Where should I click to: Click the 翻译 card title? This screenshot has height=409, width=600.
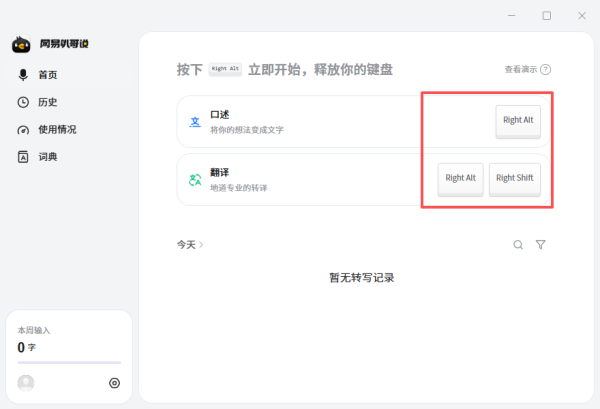(x=220, y=172)
